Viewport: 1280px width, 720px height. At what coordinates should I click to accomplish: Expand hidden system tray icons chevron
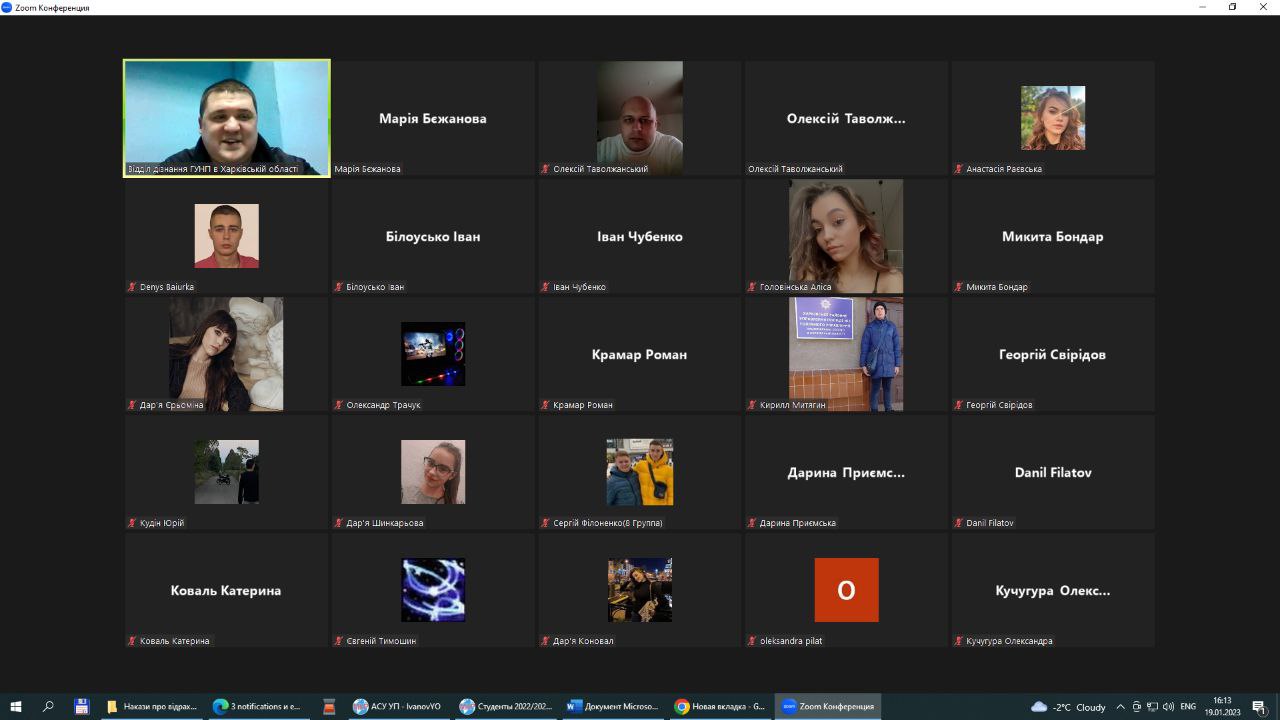tap(1120, 706)
